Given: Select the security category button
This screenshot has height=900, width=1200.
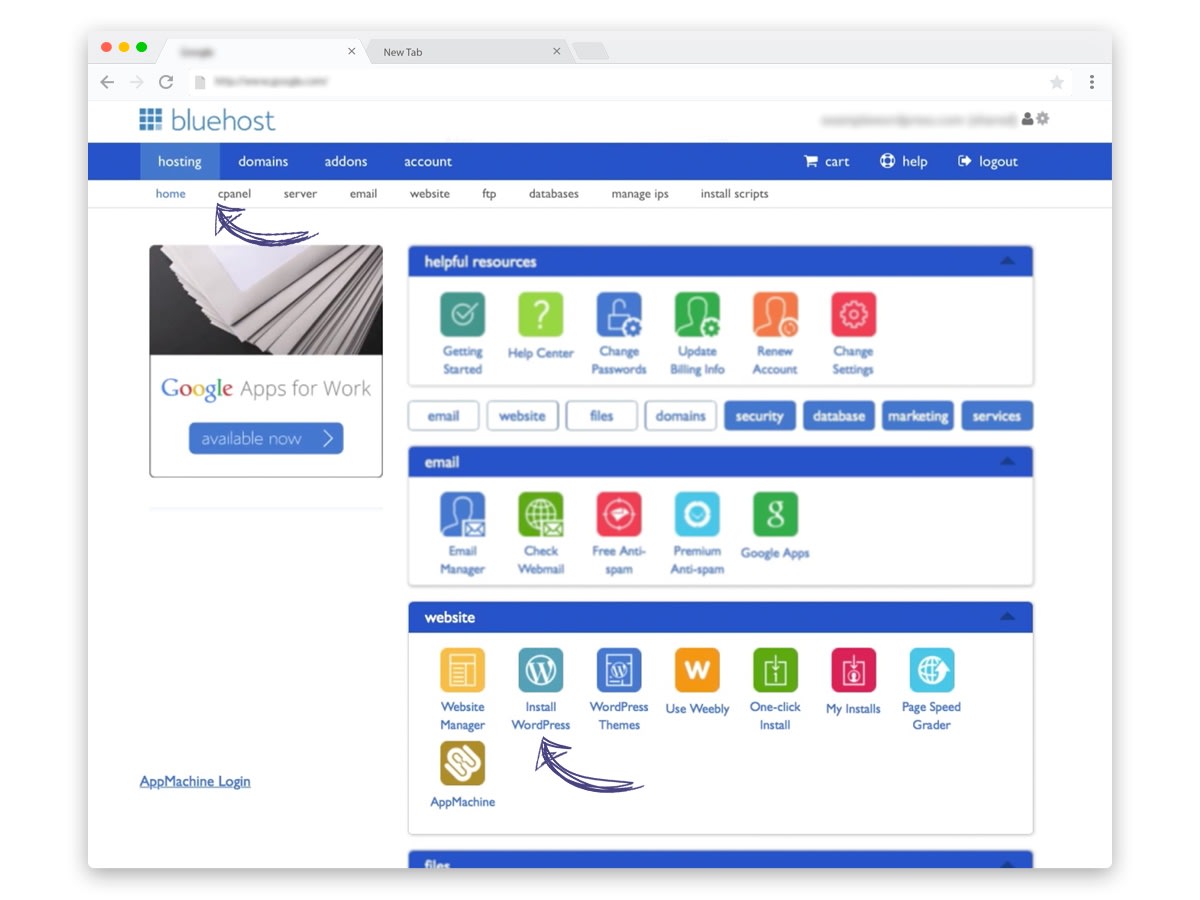Looking at the screenshot, I should pos(760,416).
